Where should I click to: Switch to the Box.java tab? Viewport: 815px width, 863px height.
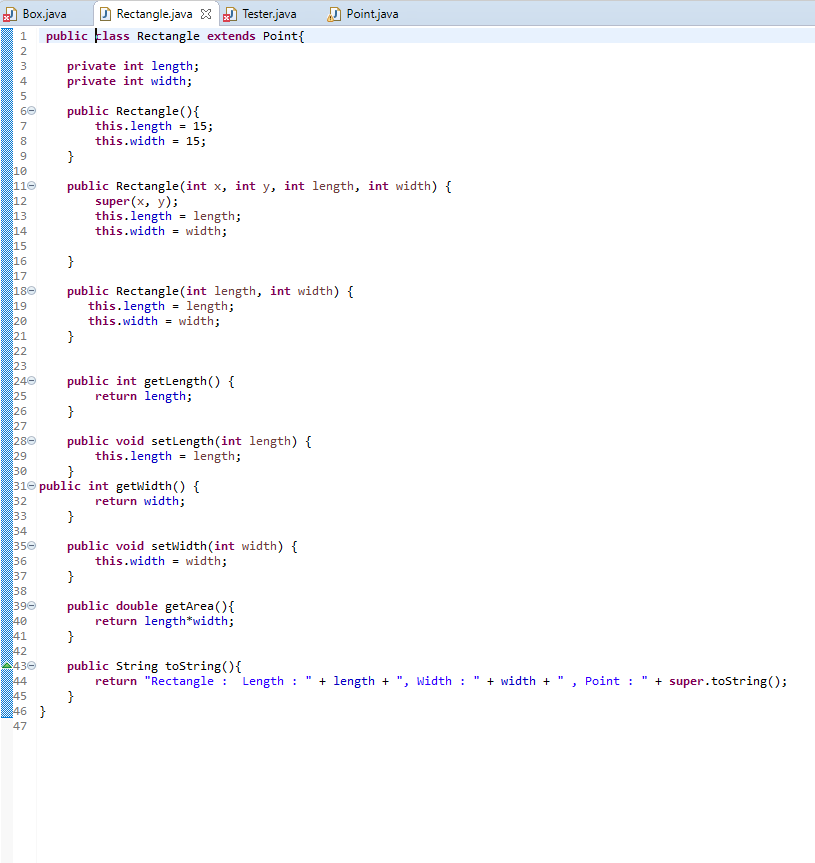pyautogui.click(x=45, y=14)
